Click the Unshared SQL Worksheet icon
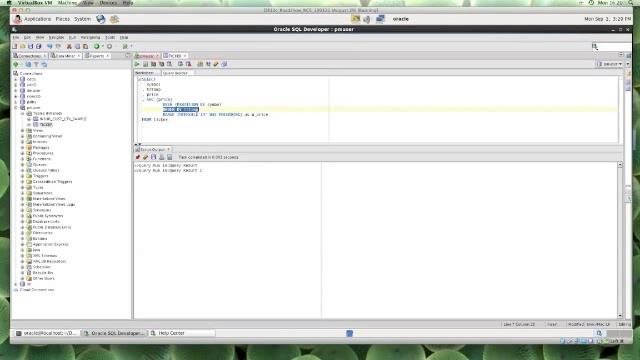 [x=200, y=64]
